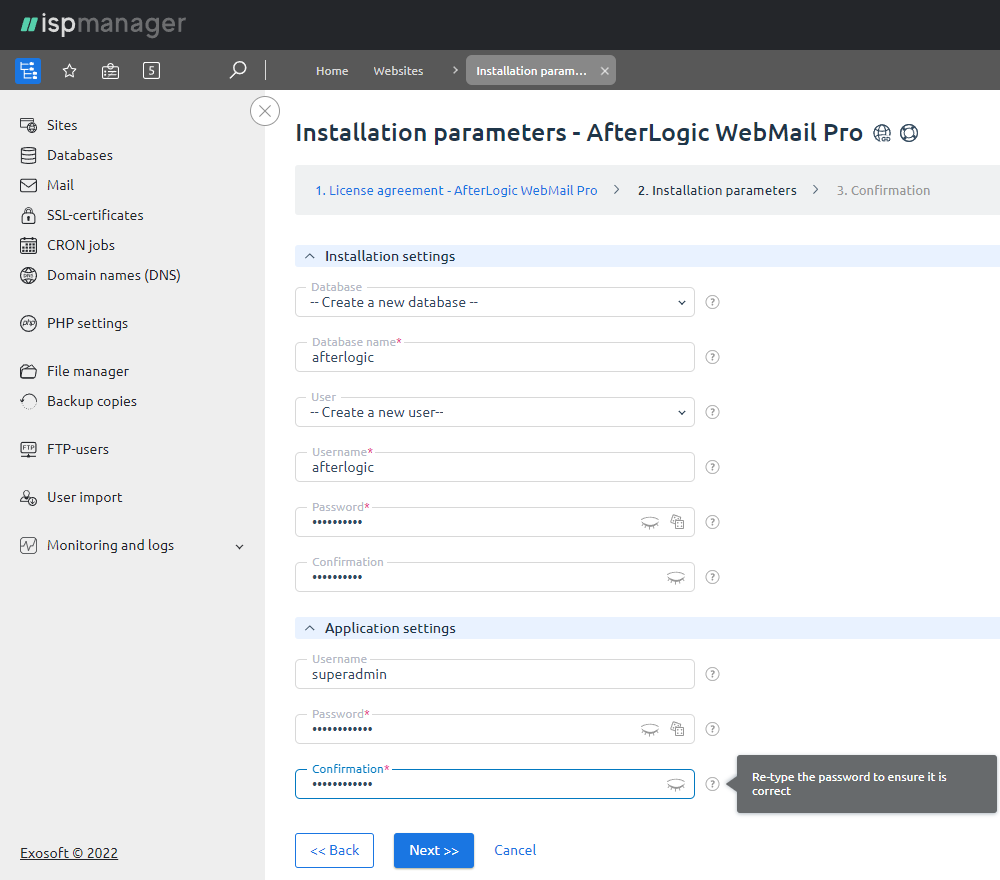Click the Next button to proceed
1000x880 pixels.
[433, 850]
